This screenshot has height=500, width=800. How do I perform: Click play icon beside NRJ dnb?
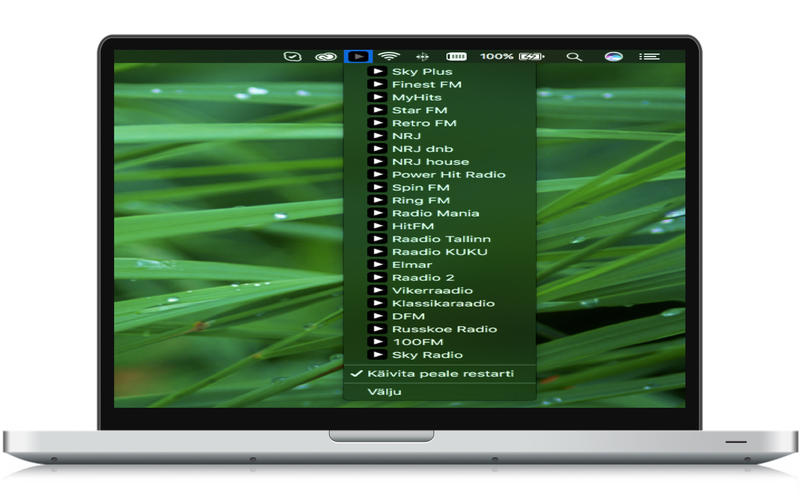(x=377, y=148)
